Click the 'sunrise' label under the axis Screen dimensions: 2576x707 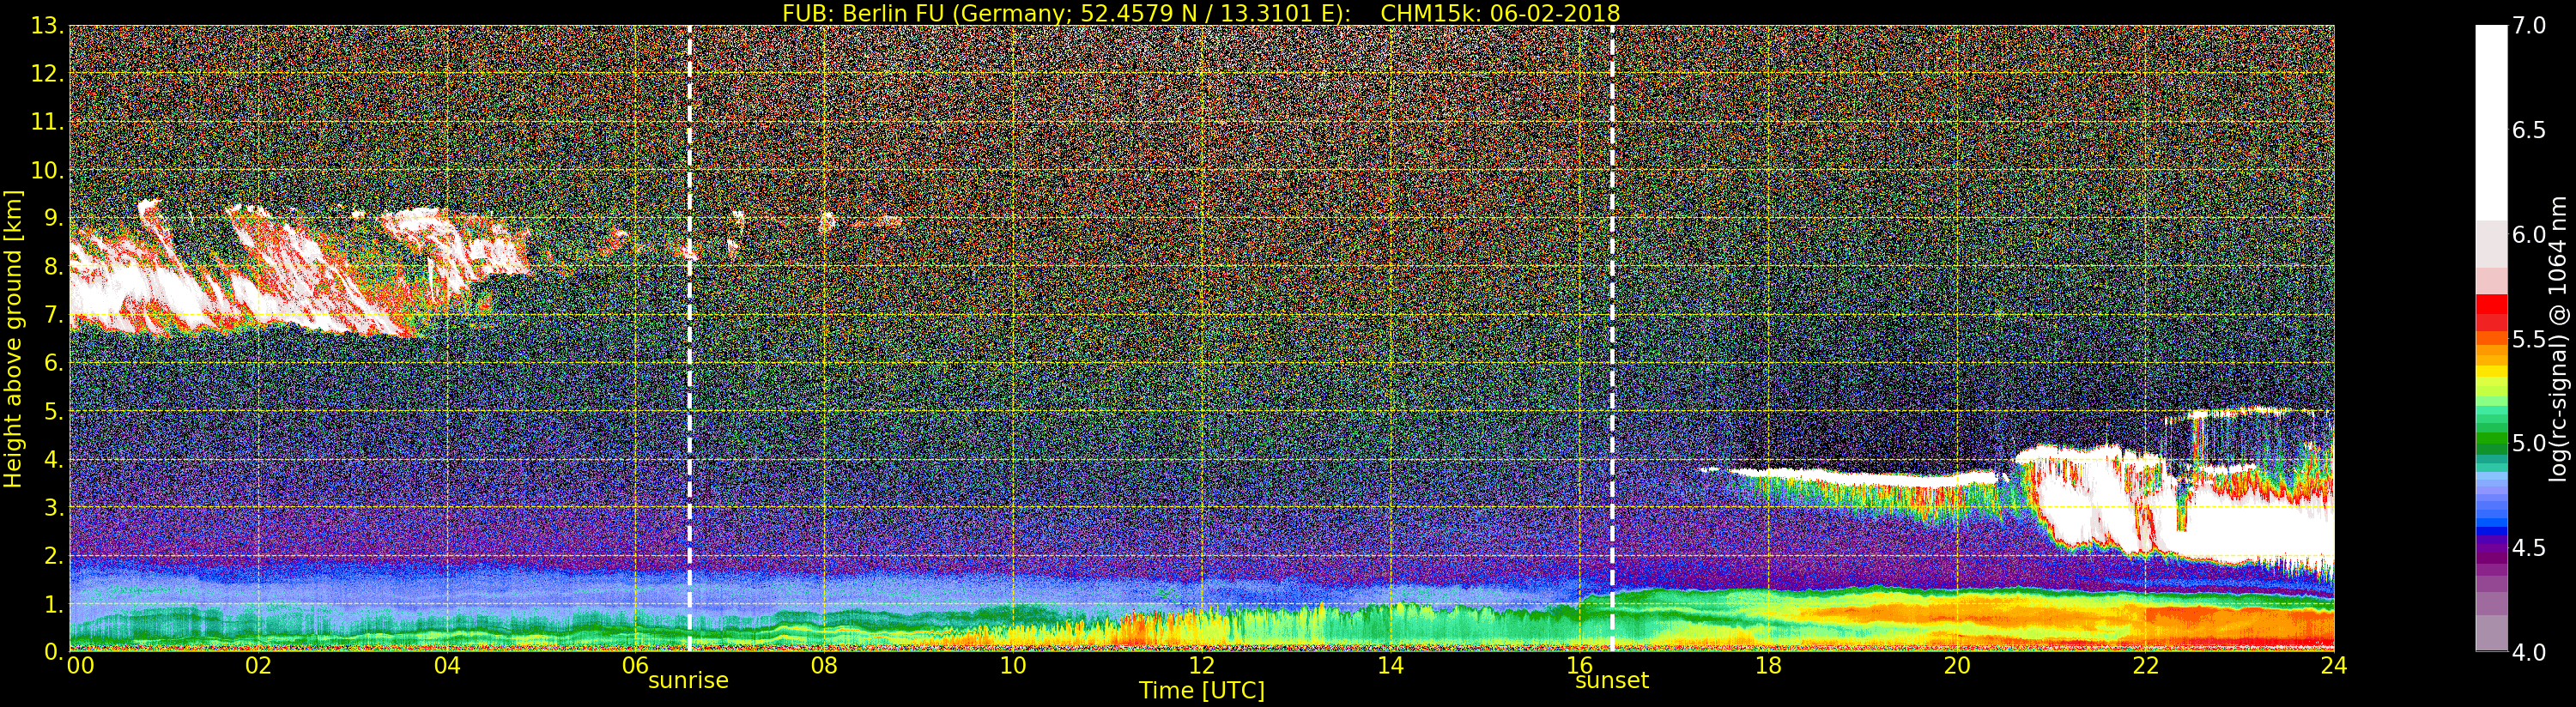(x=688, y=681)
